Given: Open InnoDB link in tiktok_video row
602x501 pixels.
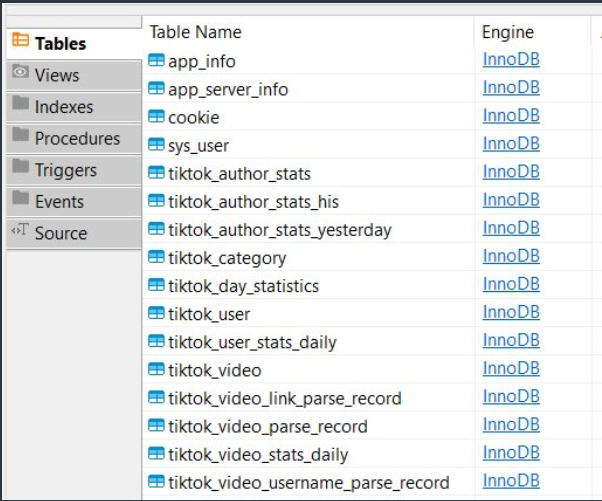Looking at the screenshot, I should pos(511,368).
